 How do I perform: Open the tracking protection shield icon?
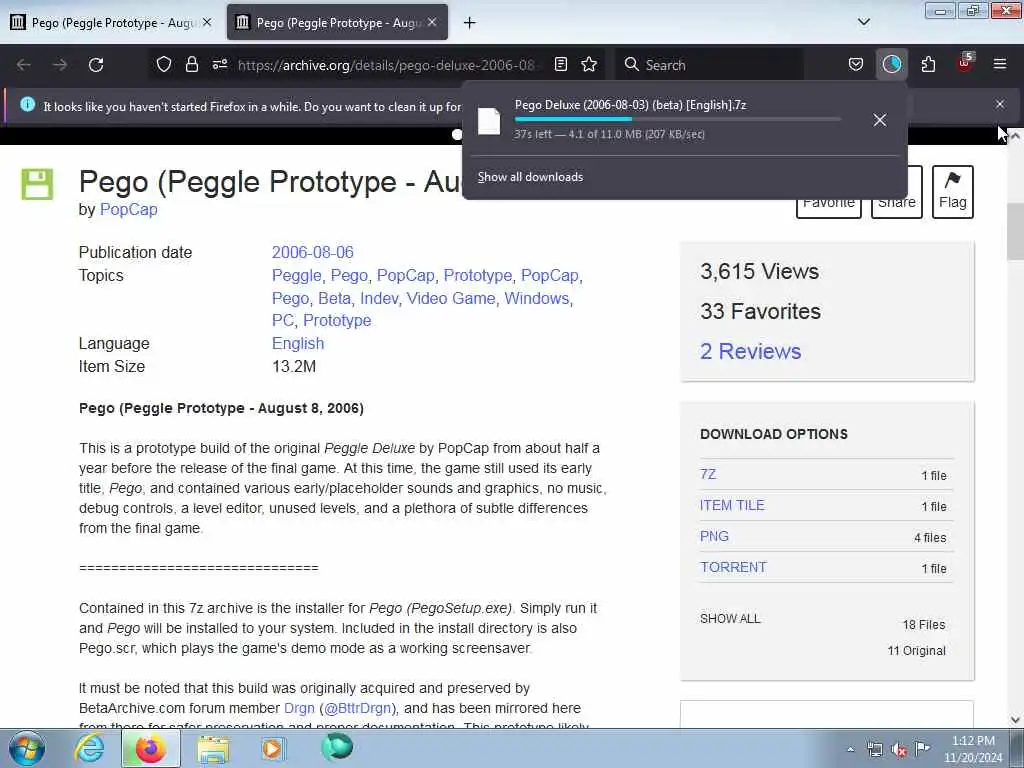[x=164, y=64]
